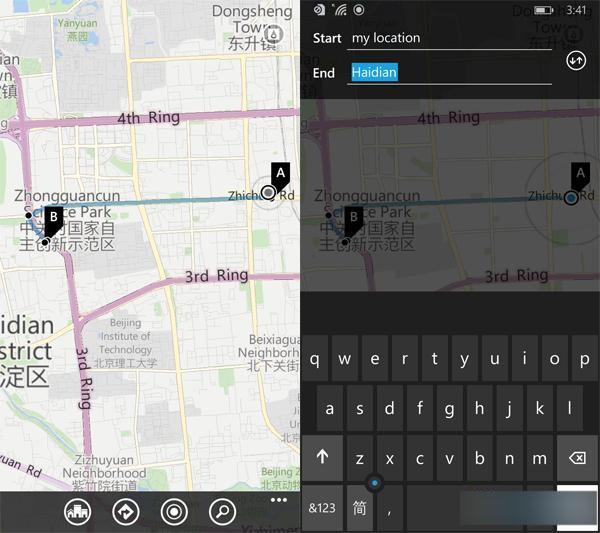Tap the 3:41 clock in status bar
Viewport: 600px width, 533px height.
coord(576,10)
